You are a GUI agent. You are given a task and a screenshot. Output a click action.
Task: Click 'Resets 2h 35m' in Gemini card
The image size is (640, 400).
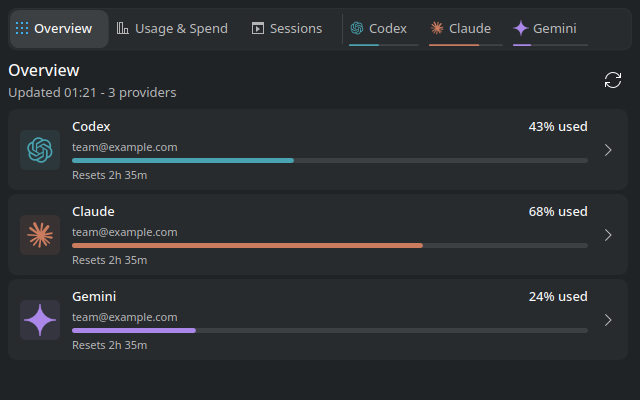coord(109,345)
